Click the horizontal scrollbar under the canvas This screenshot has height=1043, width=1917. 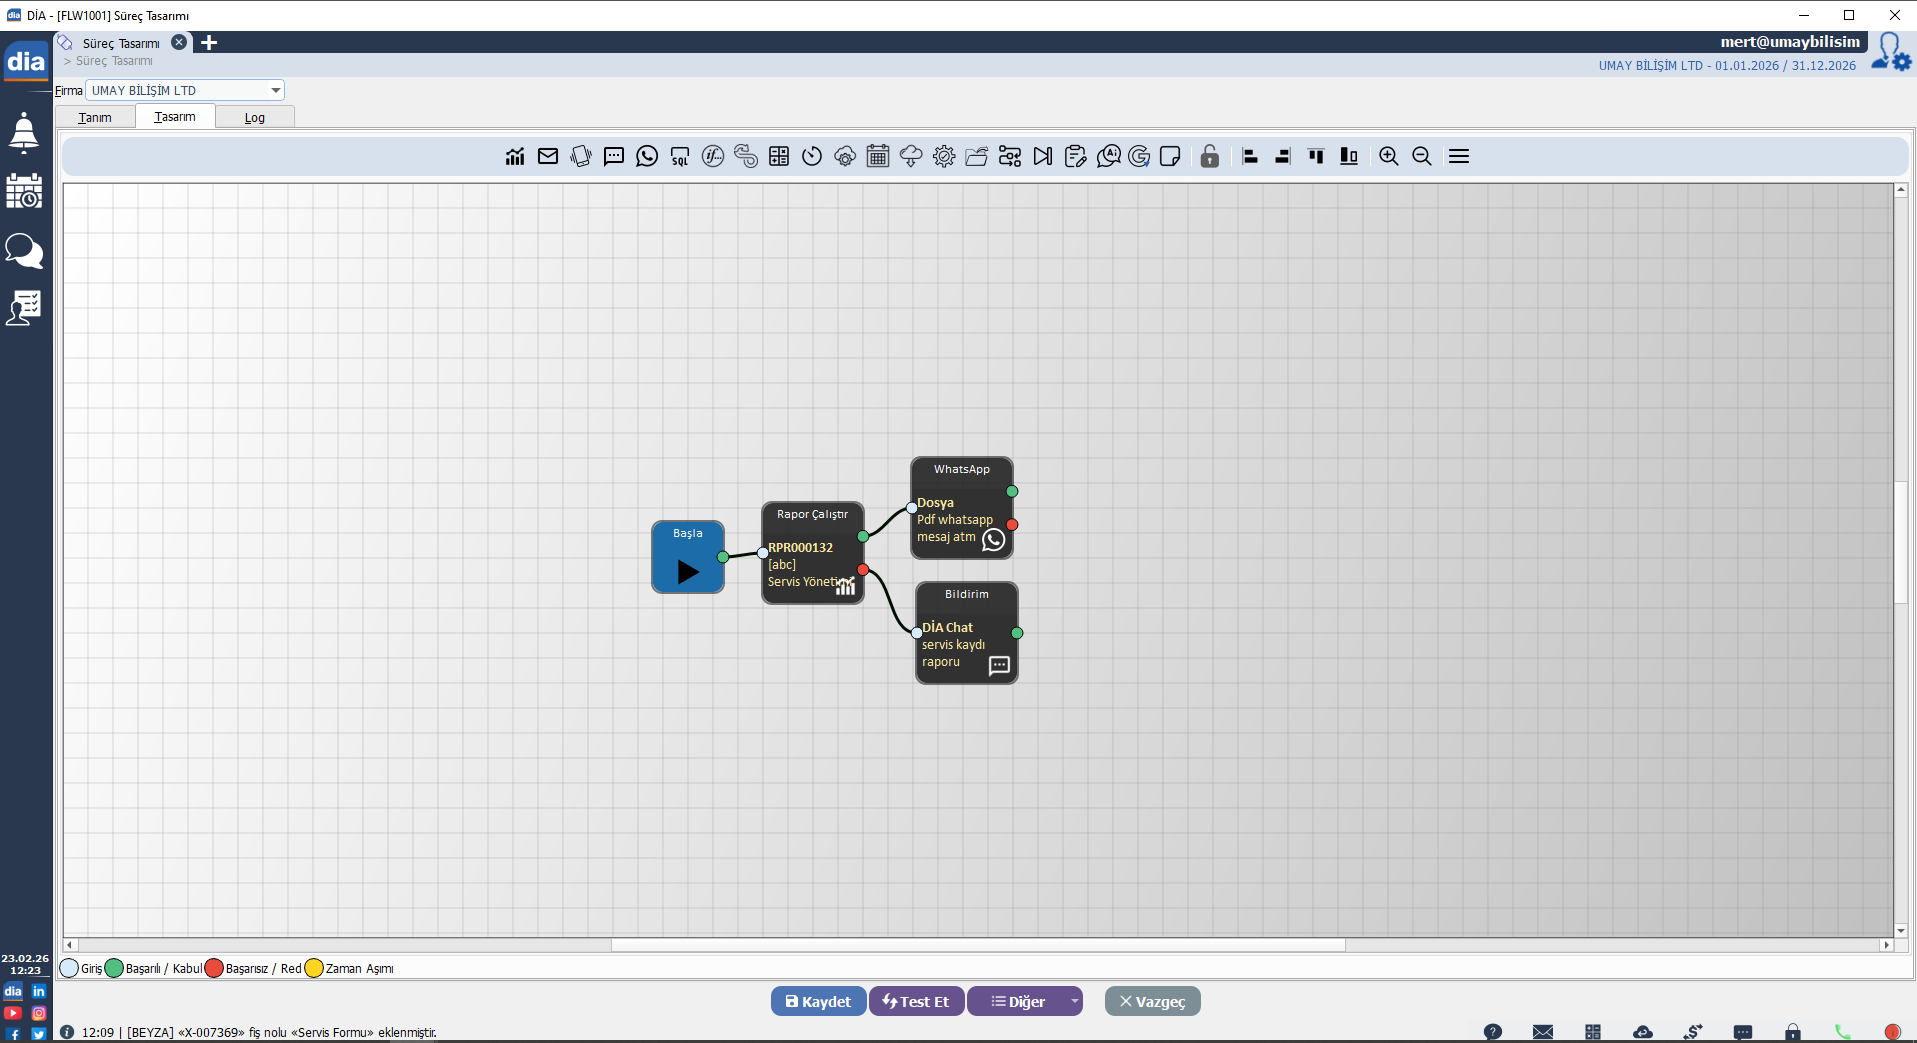coord(977,945)
